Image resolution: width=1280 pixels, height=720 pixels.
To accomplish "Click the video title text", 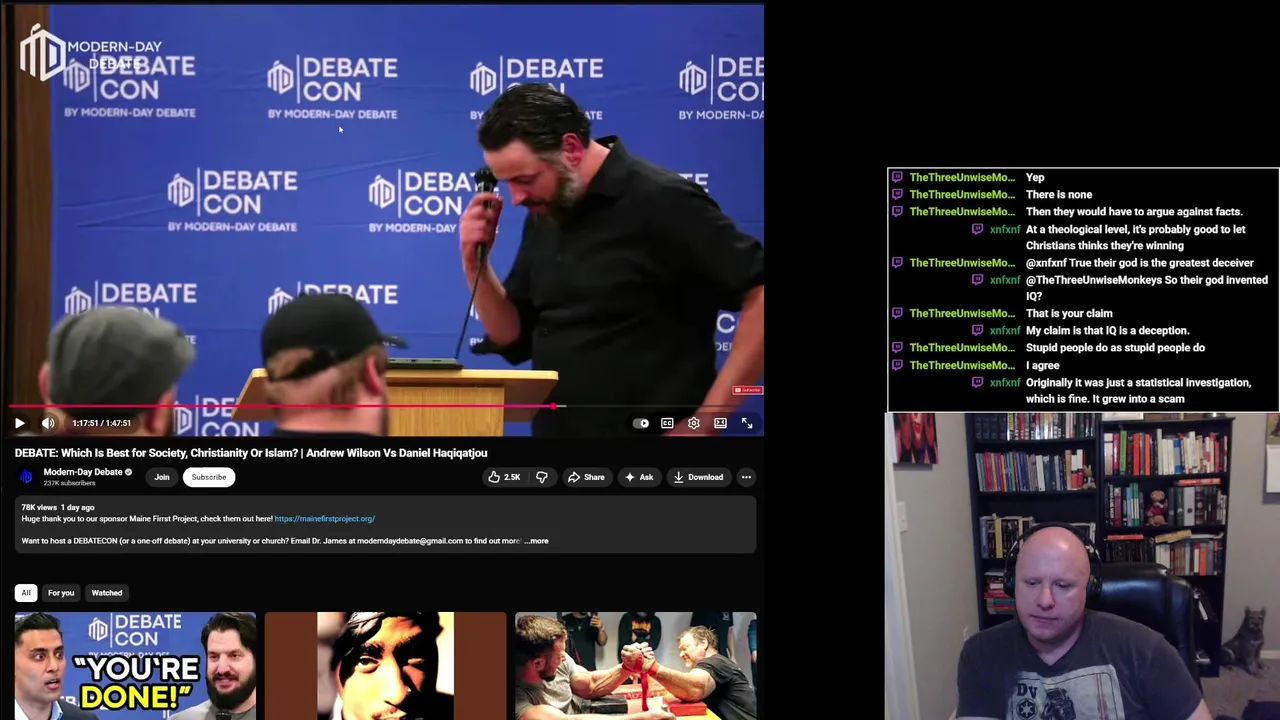I will point(251,453).
